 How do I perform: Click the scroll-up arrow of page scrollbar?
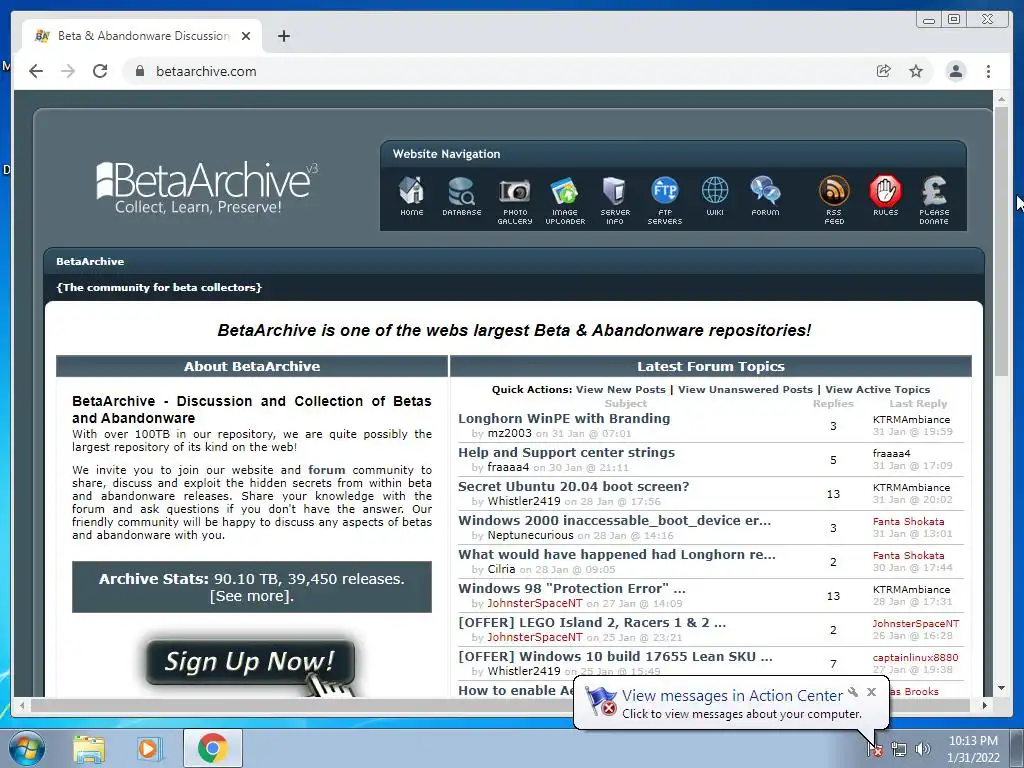[1001, 99]
